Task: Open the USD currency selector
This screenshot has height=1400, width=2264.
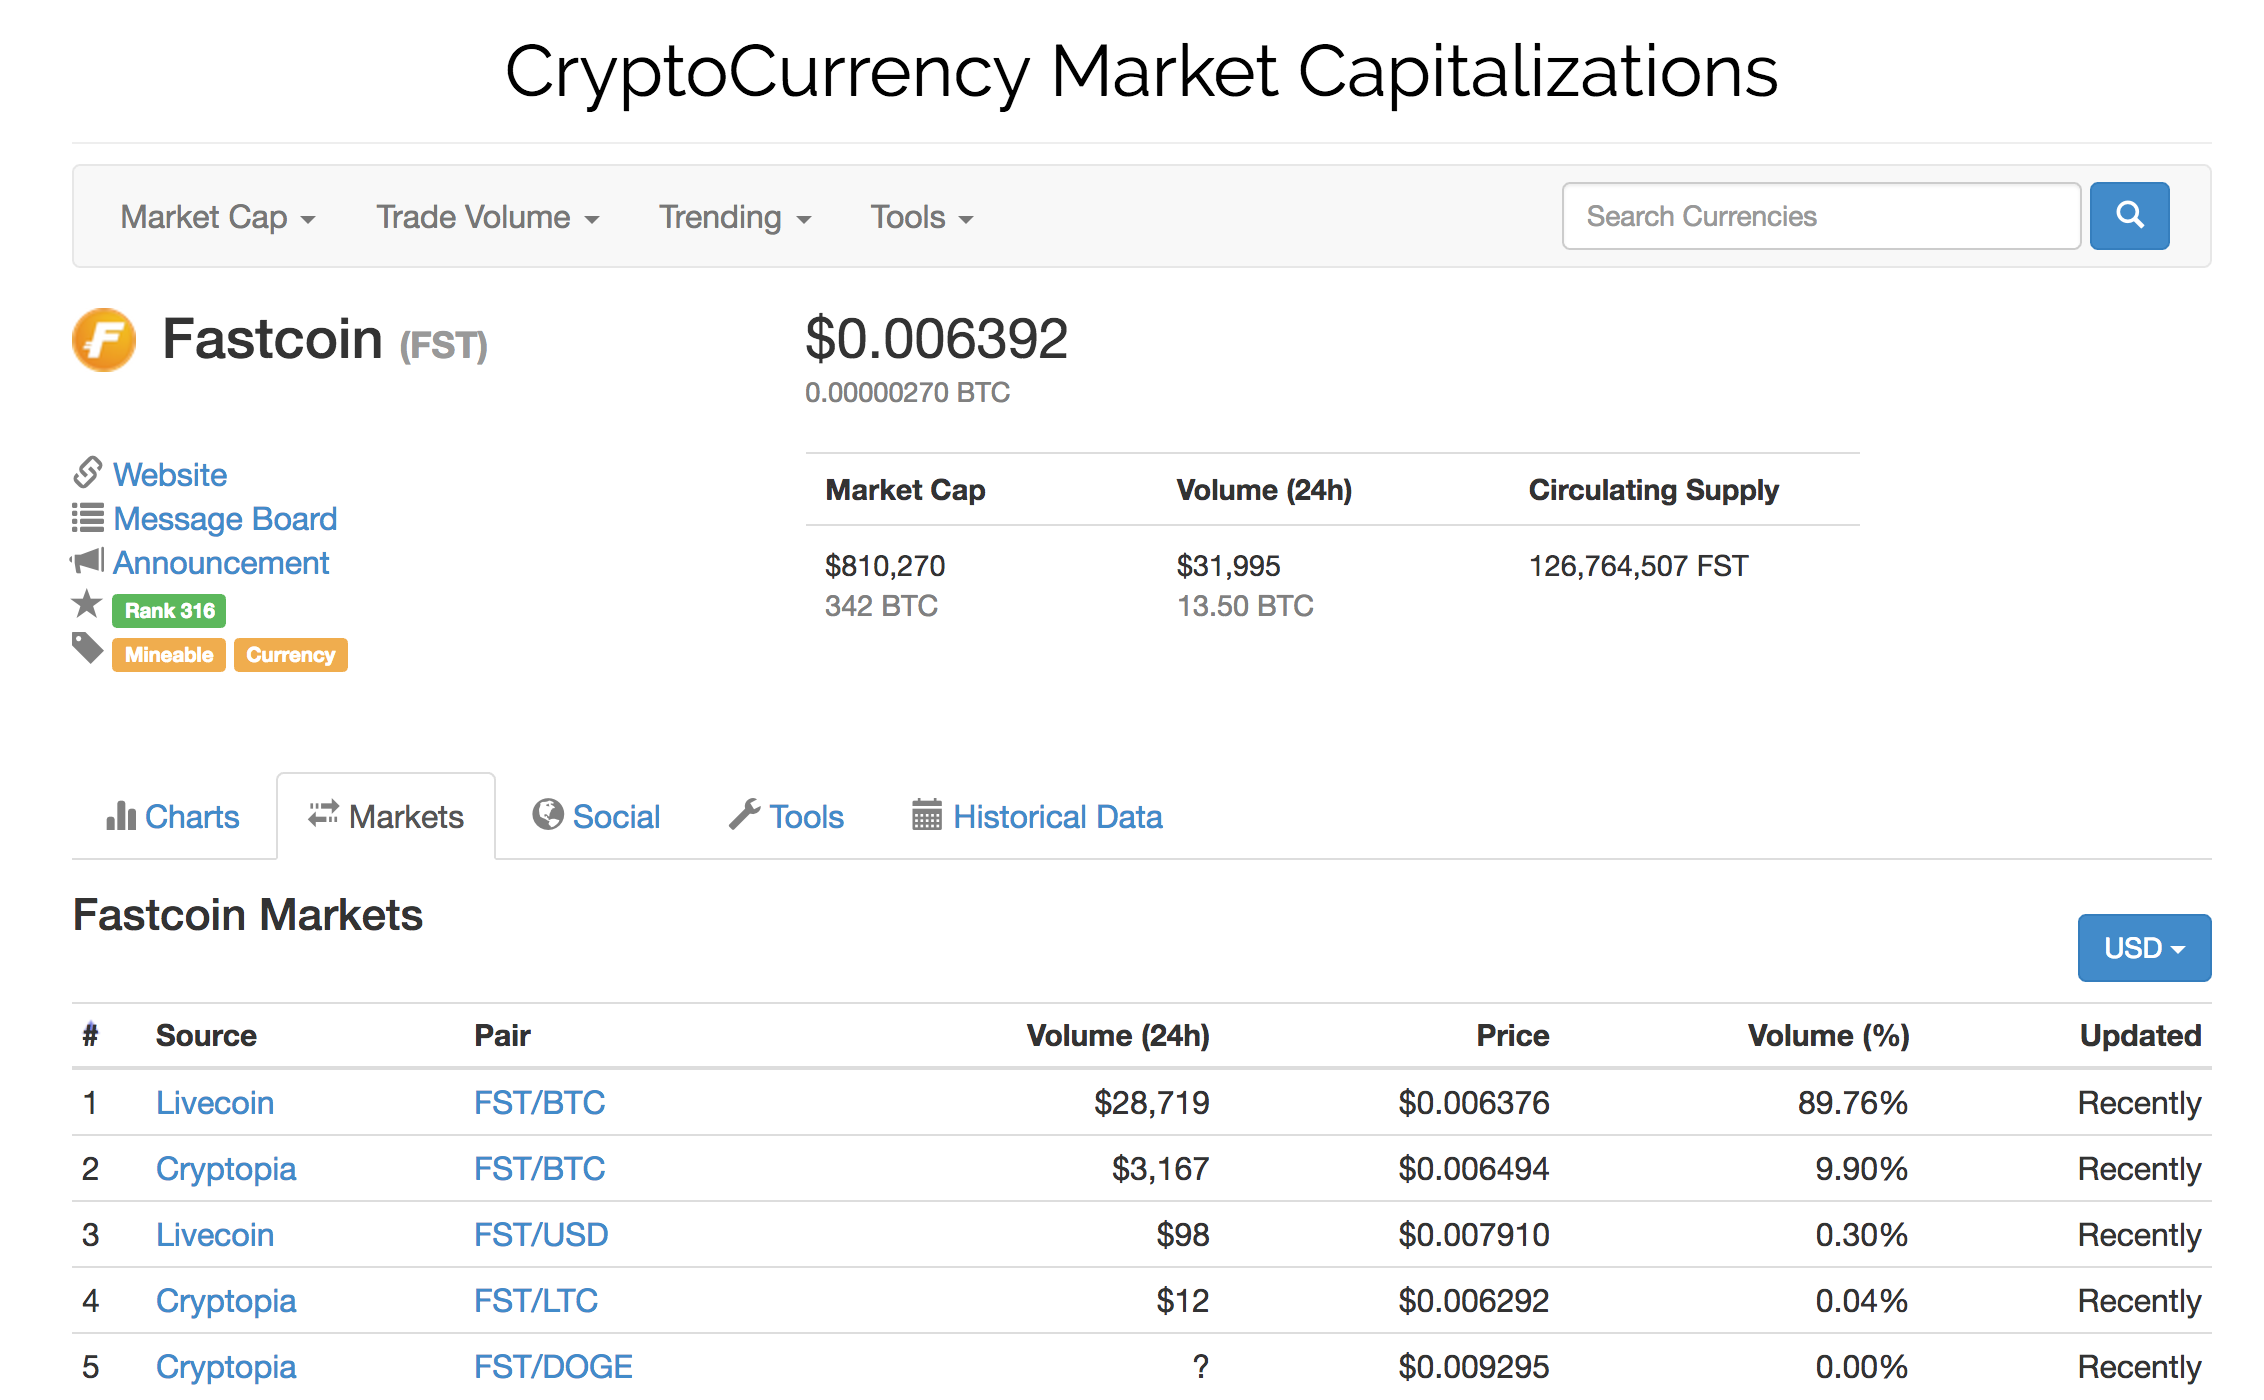Action: [2143, 947]
